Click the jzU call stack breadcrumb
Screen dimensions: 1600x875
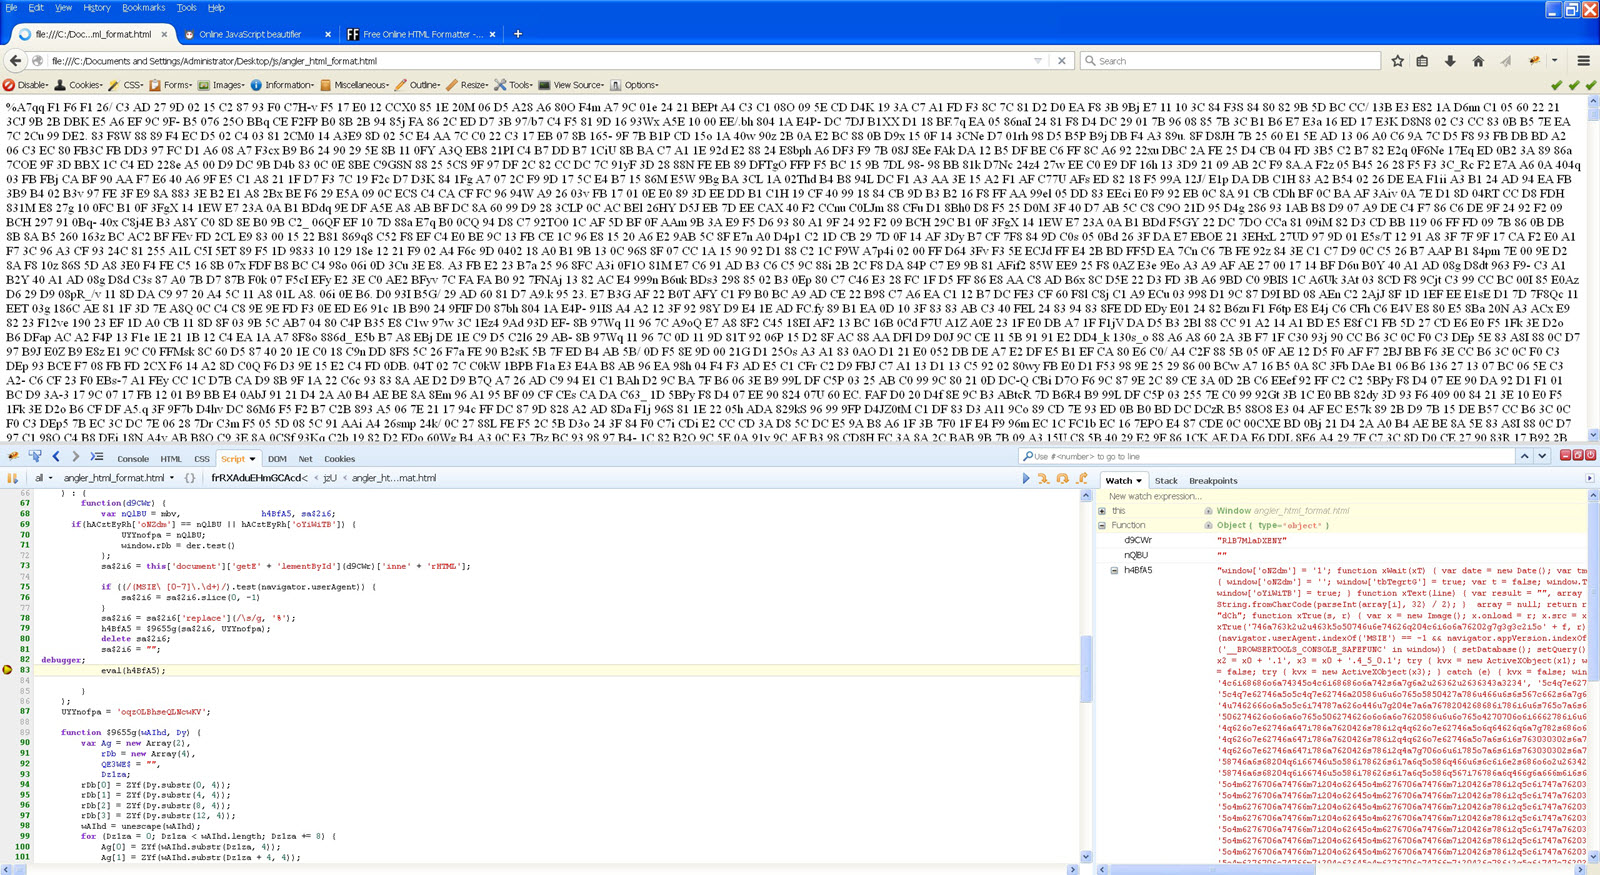pyautogui.click(x=330, y=478)
